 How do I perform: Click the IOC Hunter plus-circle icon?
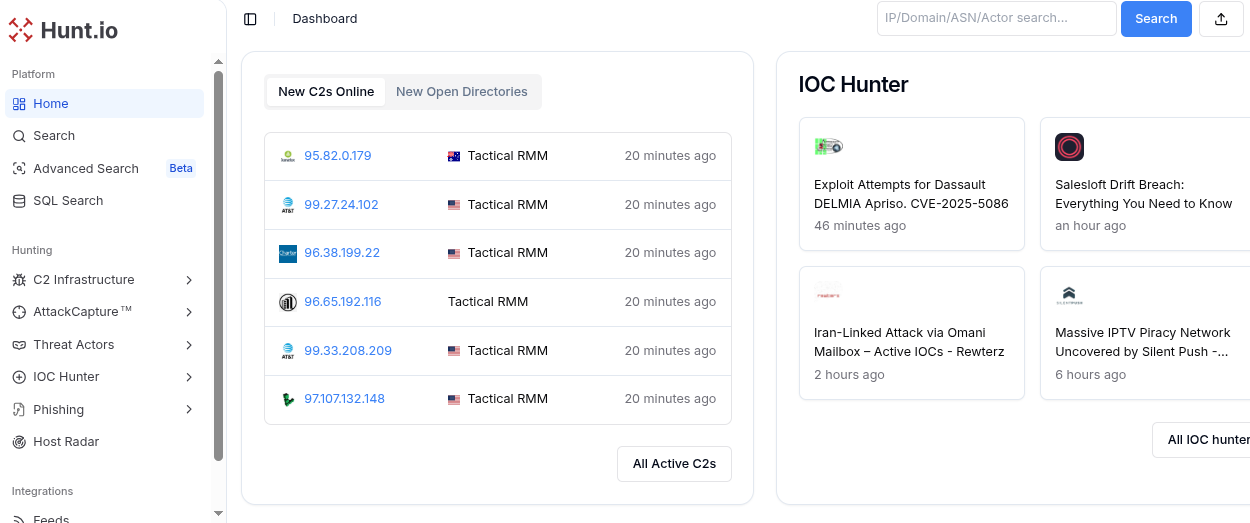point(19,377)
